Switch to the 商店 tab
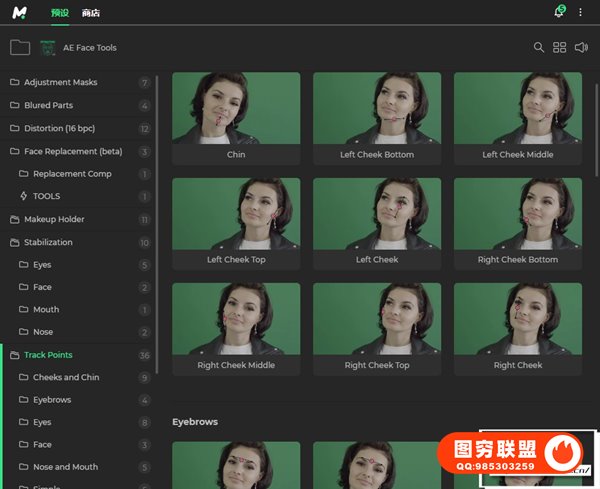The width and height of the screenshot is (600, 489). tap(90, 13)
